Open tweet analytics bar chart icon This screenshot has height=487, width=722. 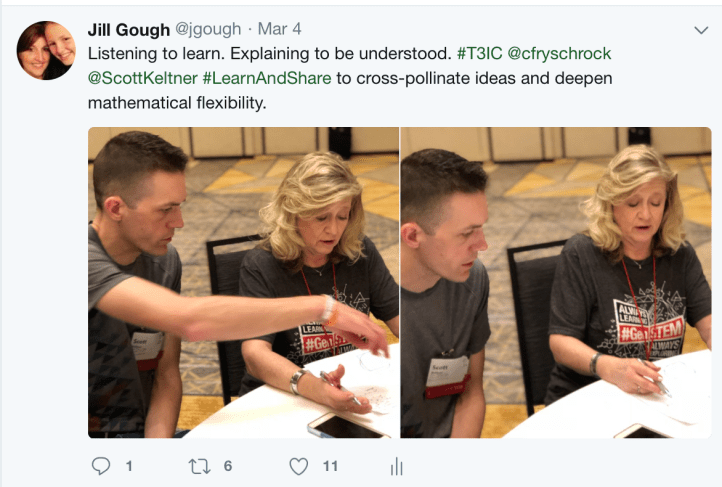click(x=396, y=466)
